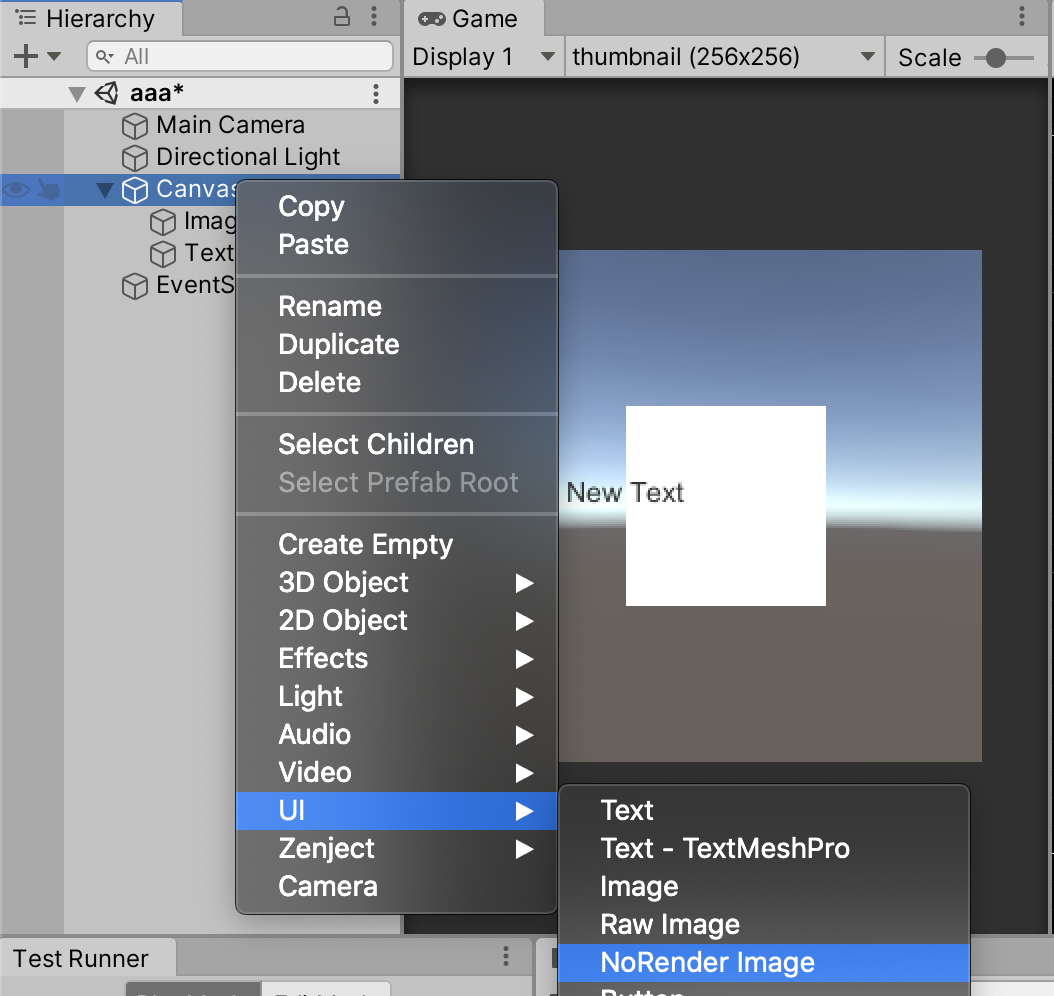Collapse the aaa scene foldout
The image size is (1054, 996).
77,94
